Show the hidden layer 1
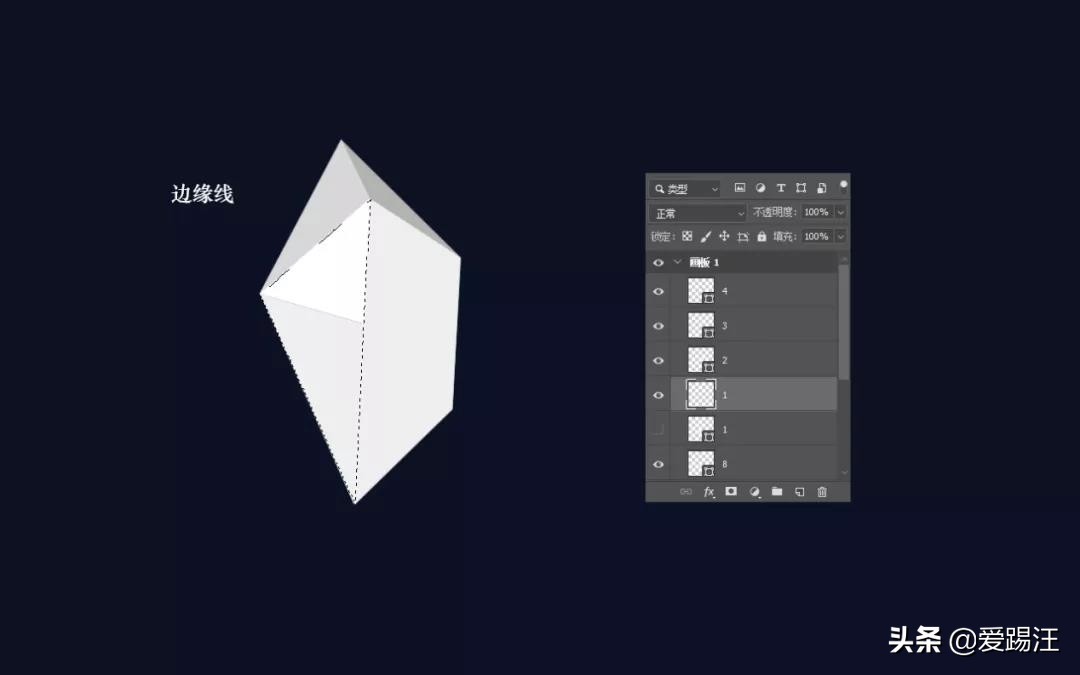 point(658,428)
